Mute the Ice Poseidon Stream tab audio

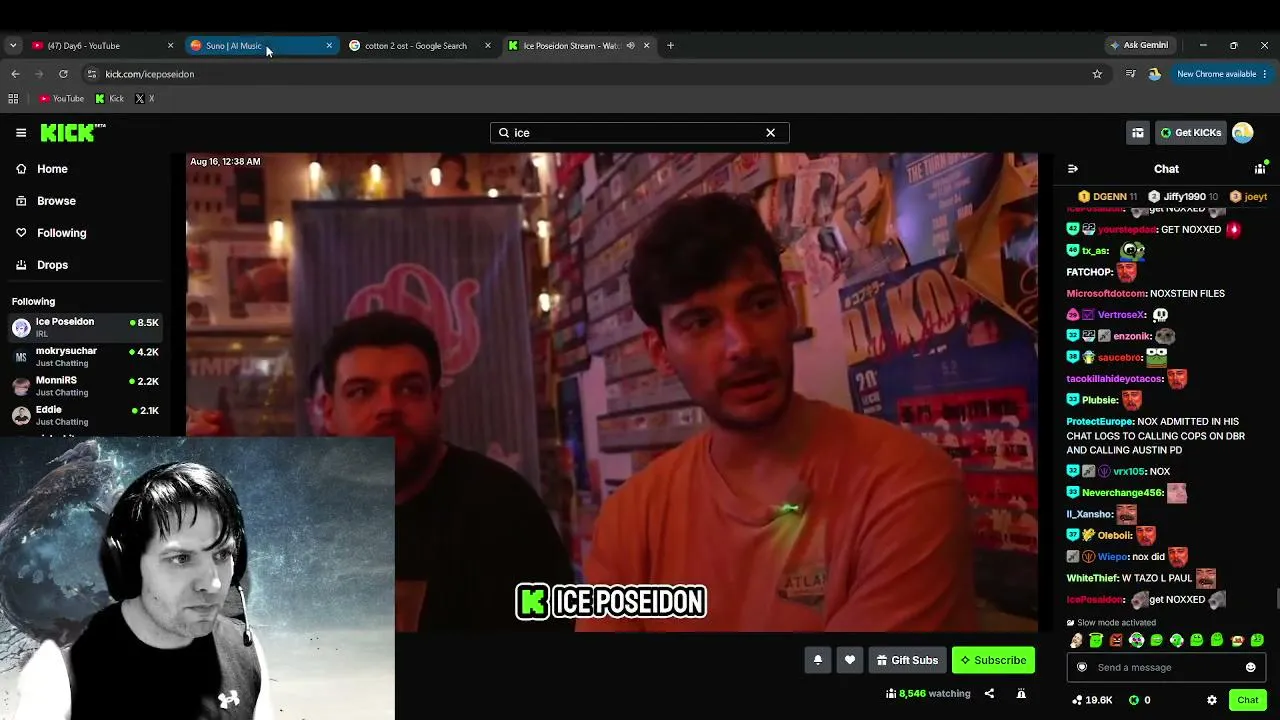(x=630, y=45)
